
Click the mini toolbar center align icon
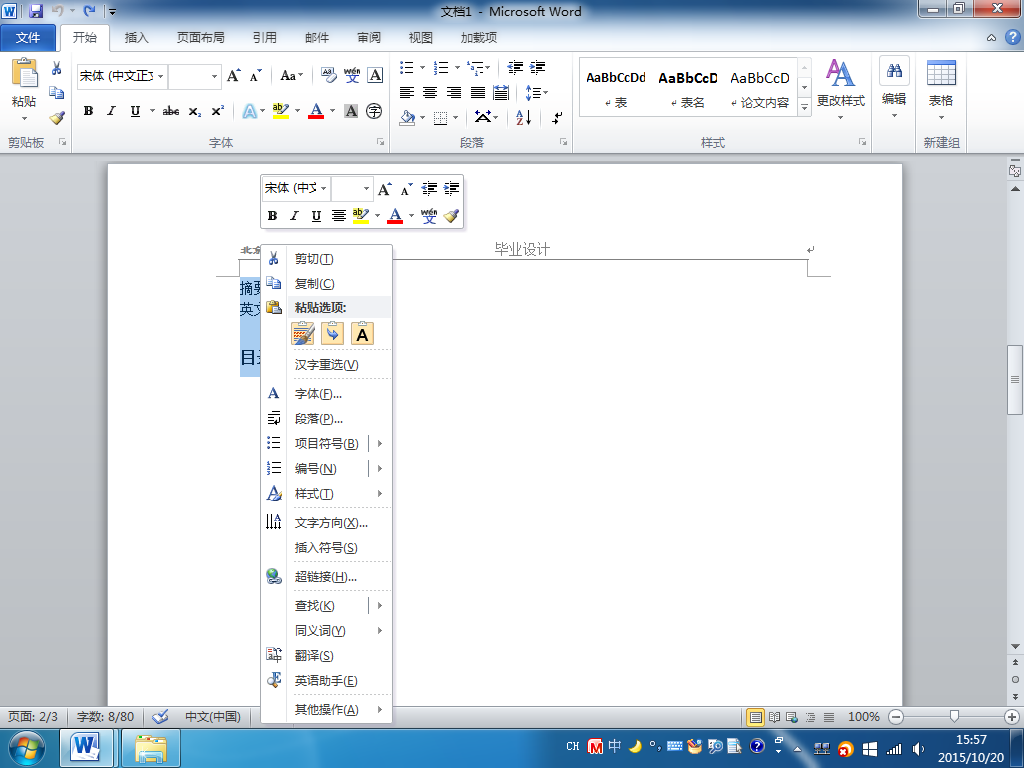point(338,216)
